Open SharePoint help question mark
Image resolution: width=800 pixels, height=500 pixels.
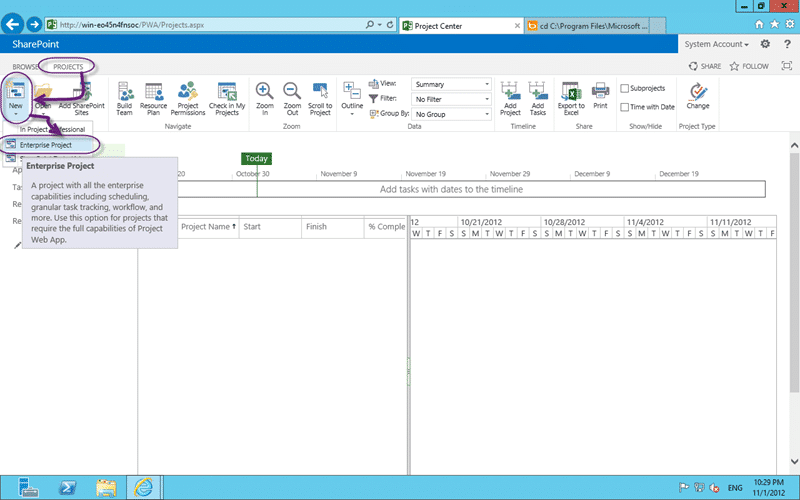click(x=787, y=44)
